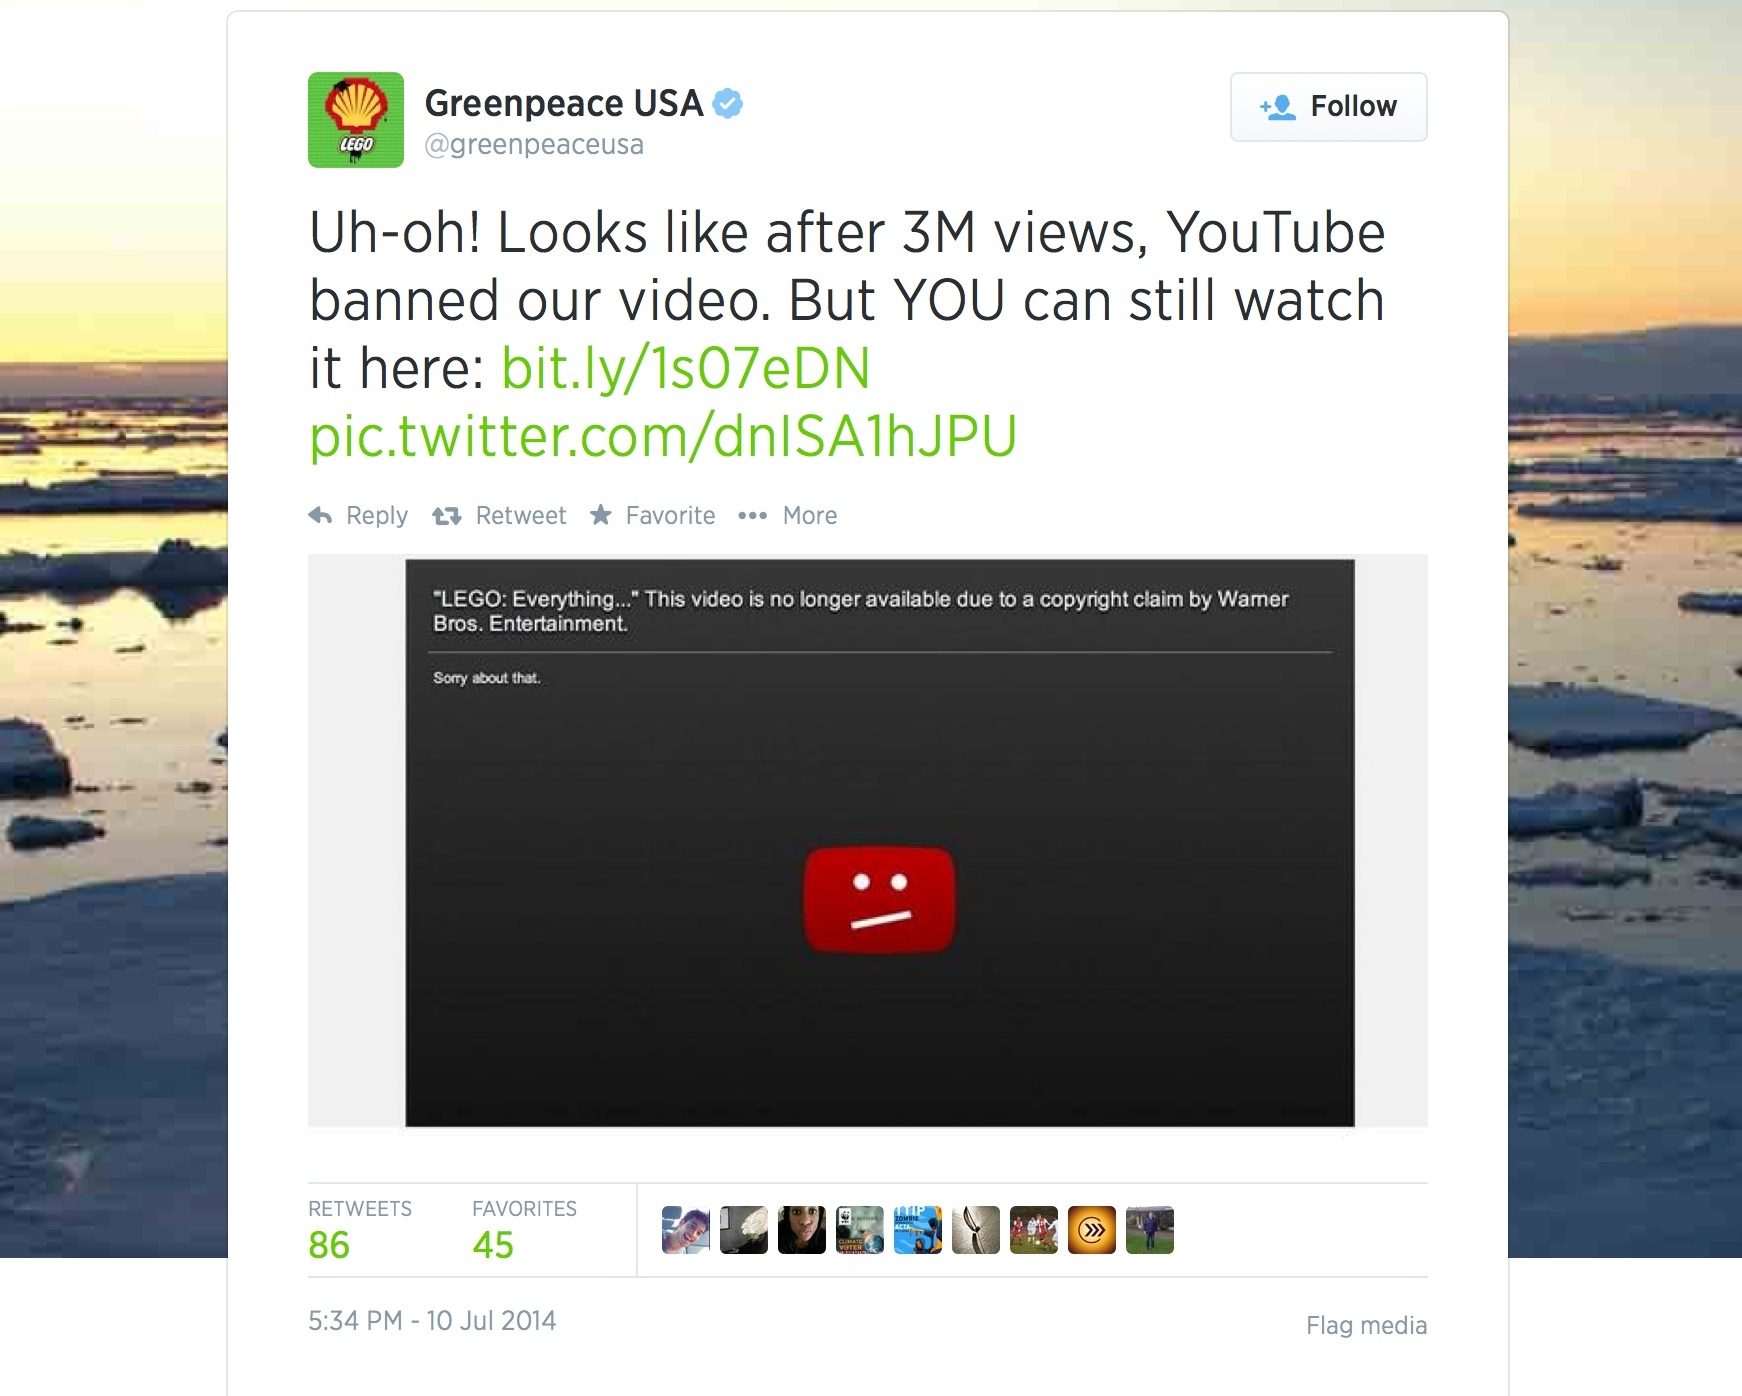Click the @greenpeaceusa handle

[x=534, y=145]
